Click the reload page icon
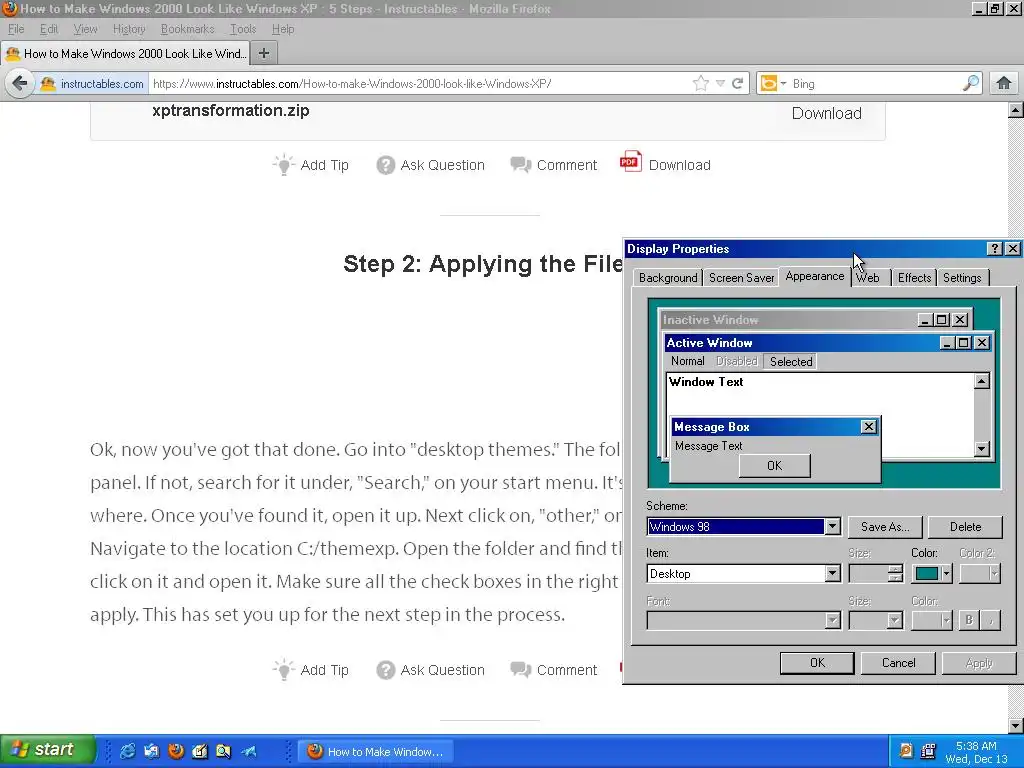 pos(738,84)
